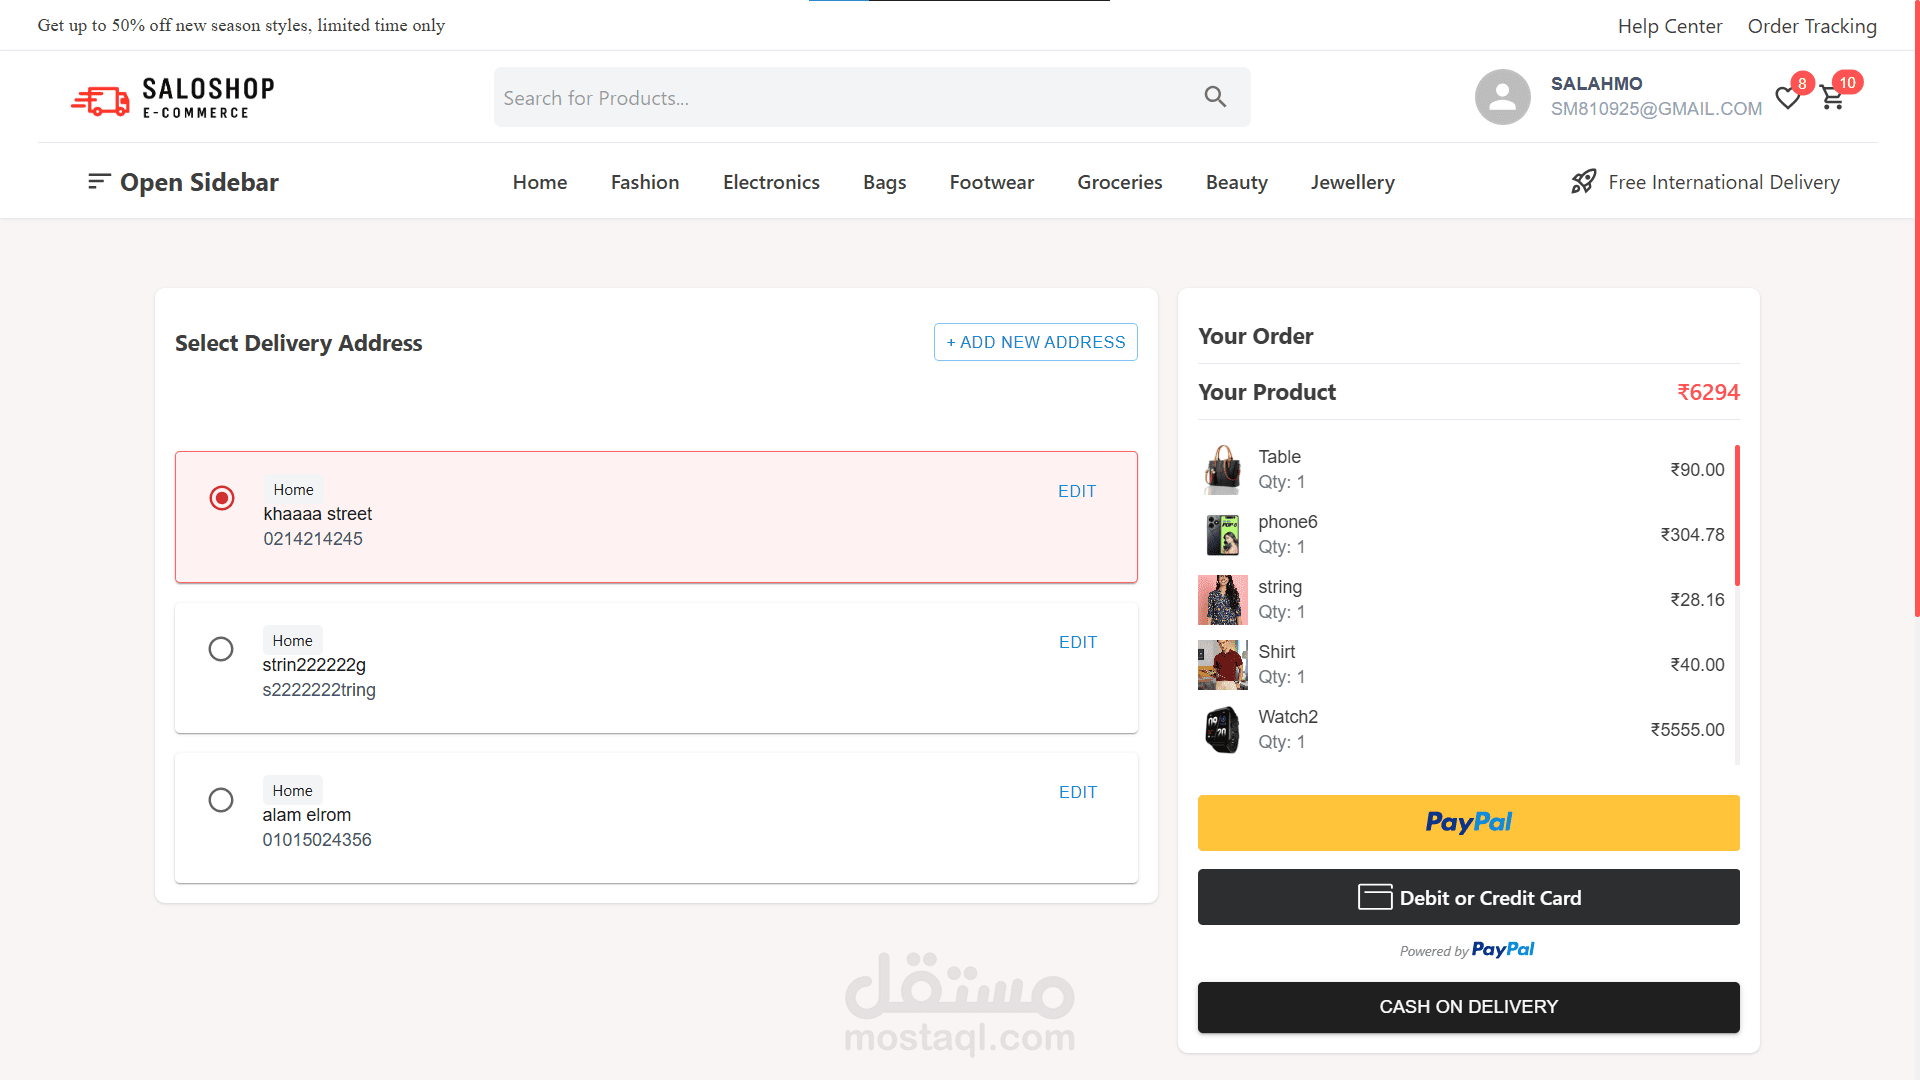Click Add New Address button

pyautogui.click(x=1035, y=342)
